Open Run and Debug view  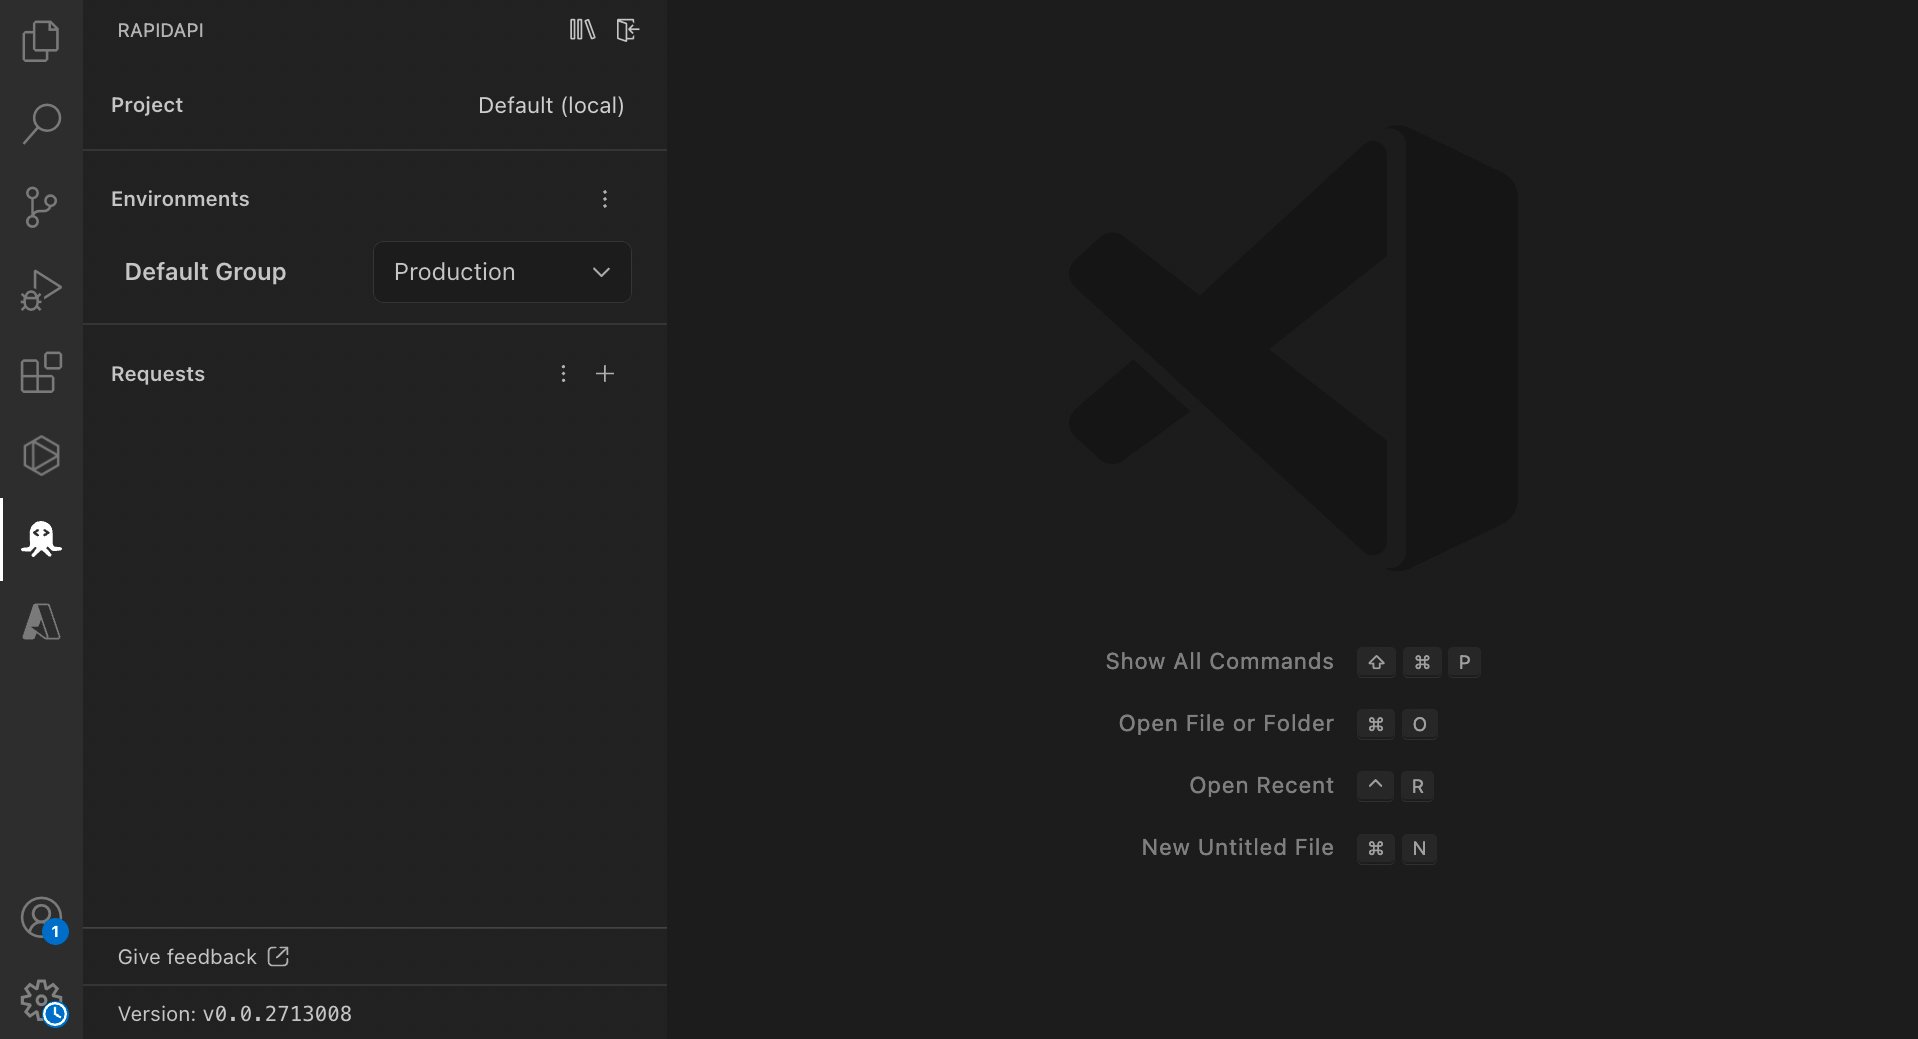pos(40,289)
